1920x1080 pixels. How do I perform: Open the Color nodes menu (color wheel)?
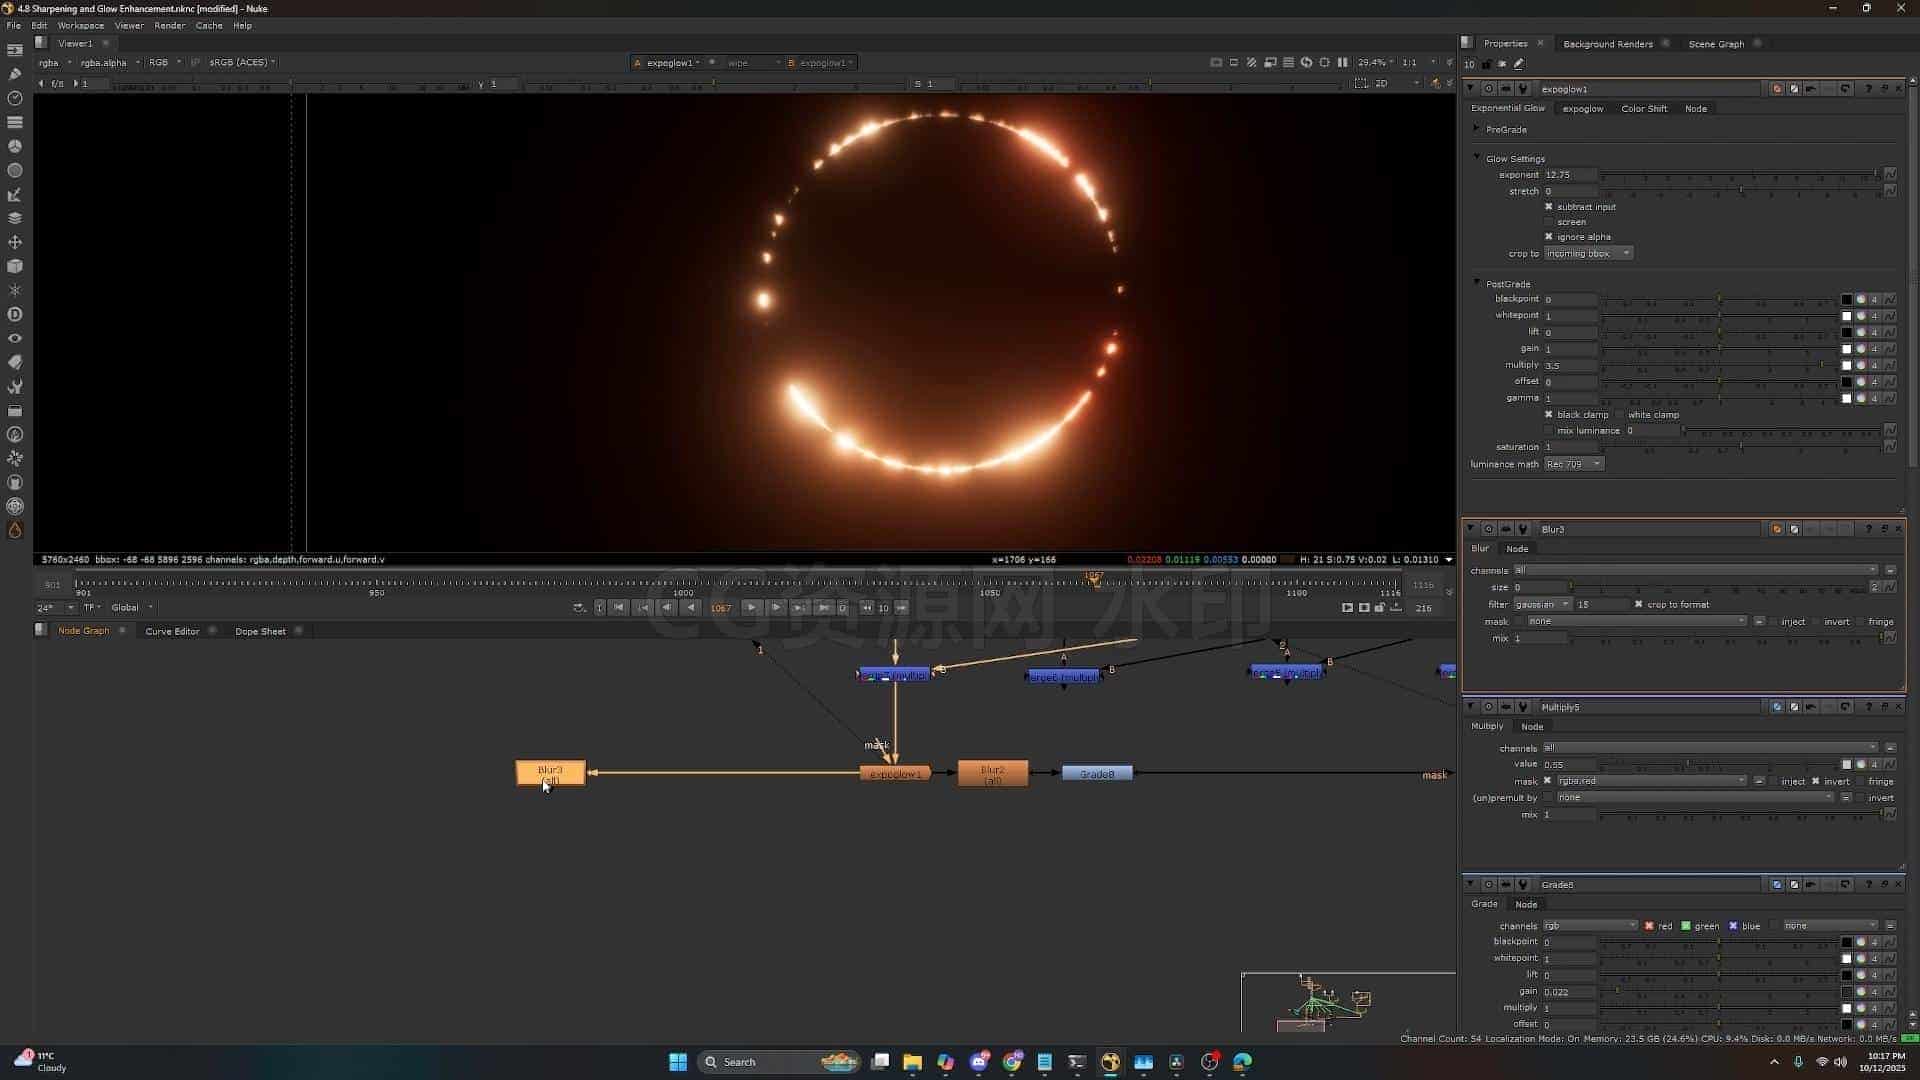click(15, 146)
